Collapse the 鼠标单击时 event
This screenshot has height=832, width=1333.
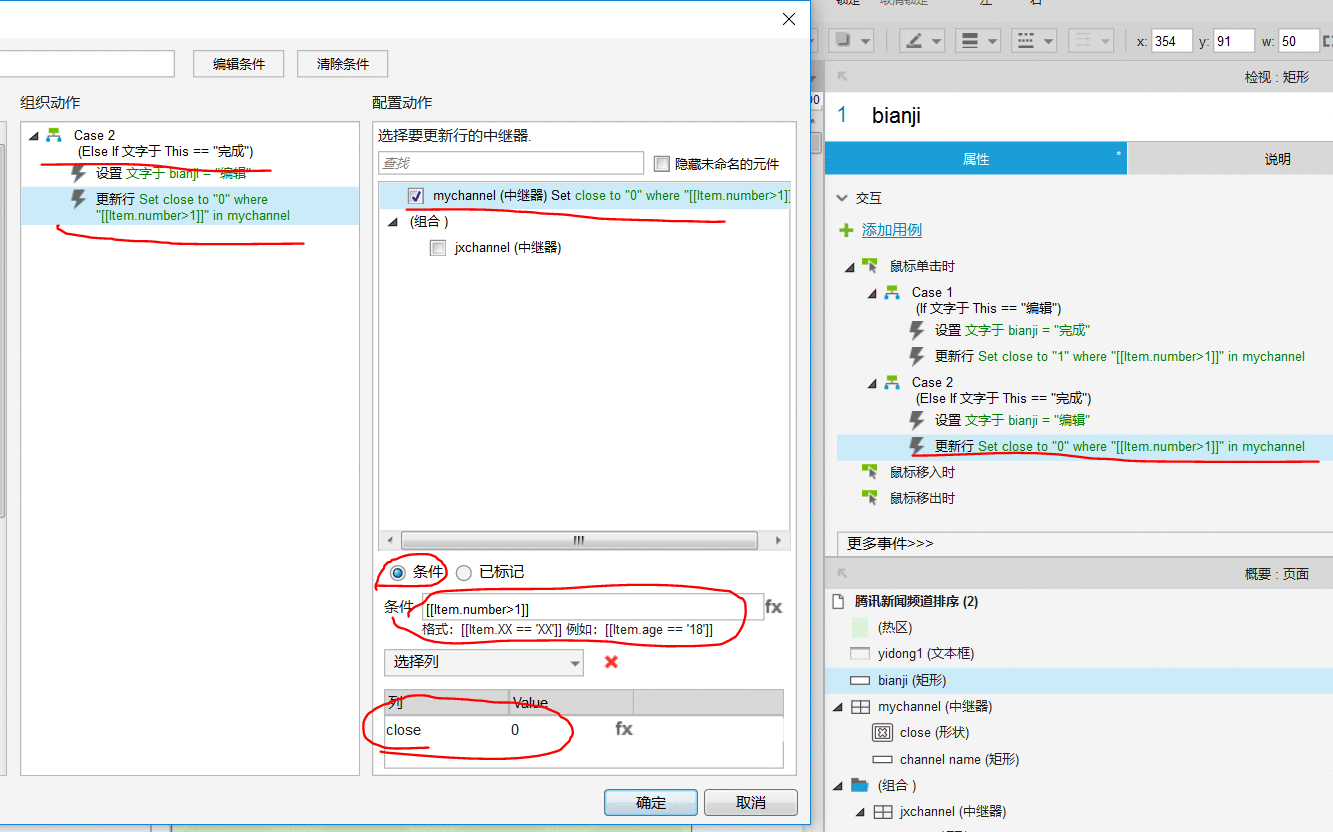[850, 266]
